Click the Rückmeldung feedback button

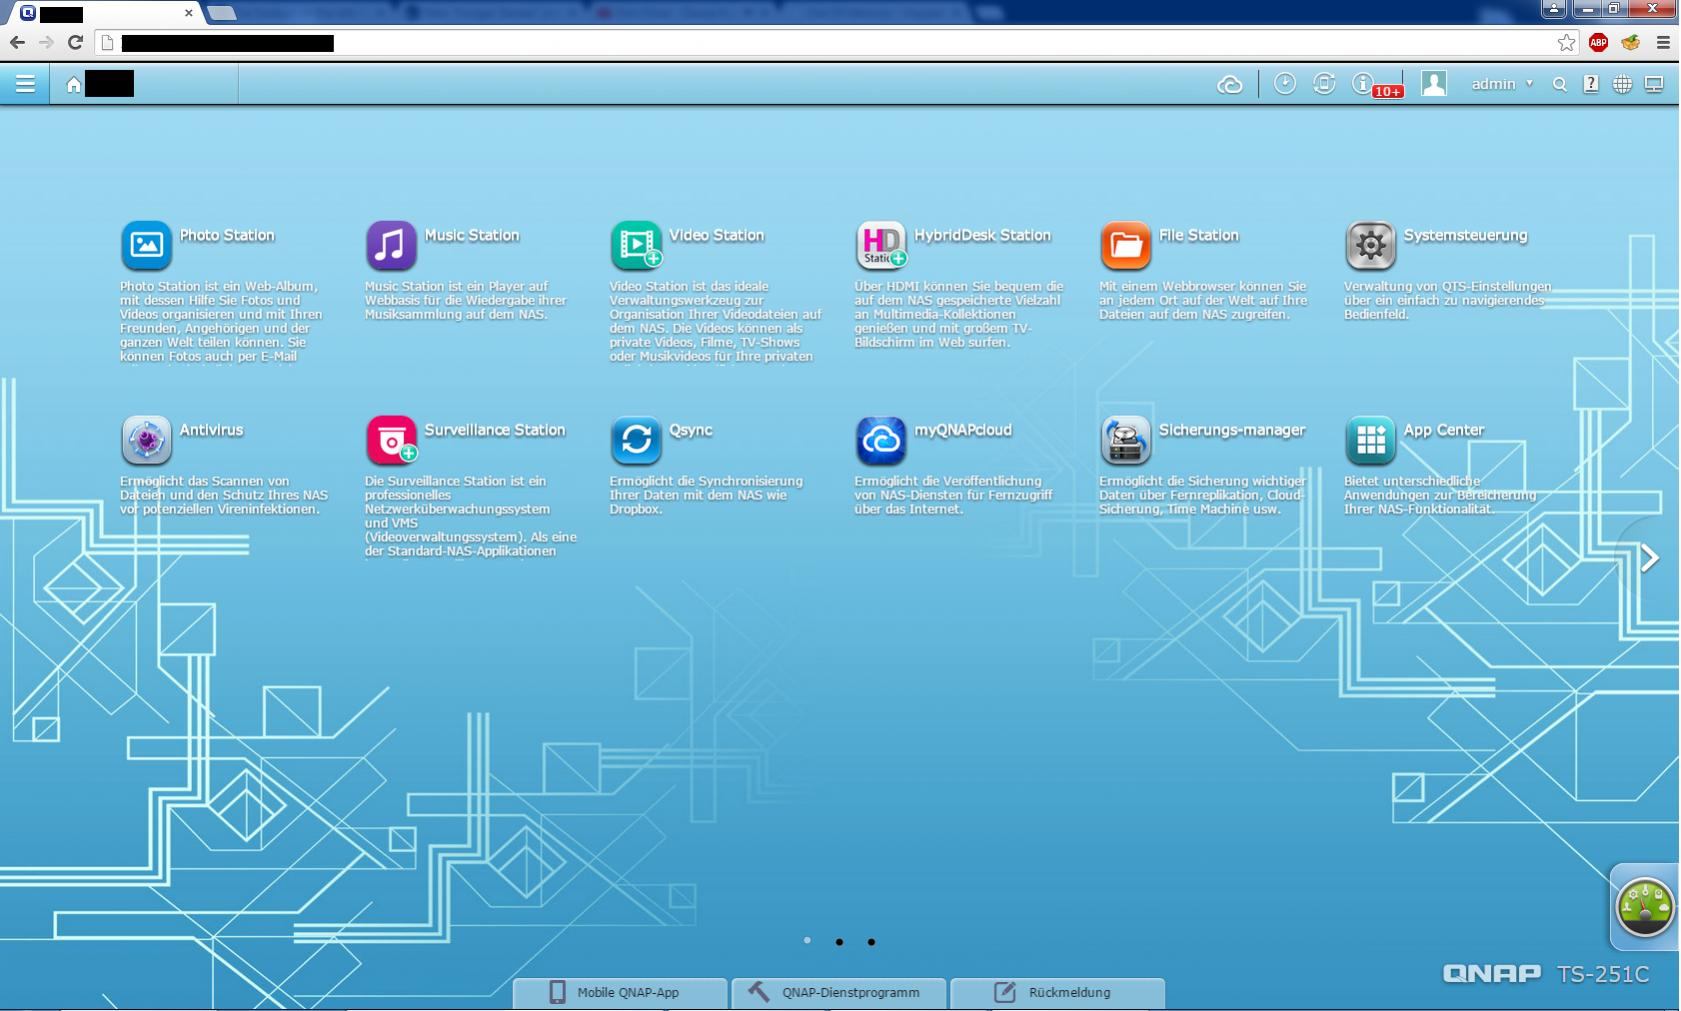[x=1057, y=993]
